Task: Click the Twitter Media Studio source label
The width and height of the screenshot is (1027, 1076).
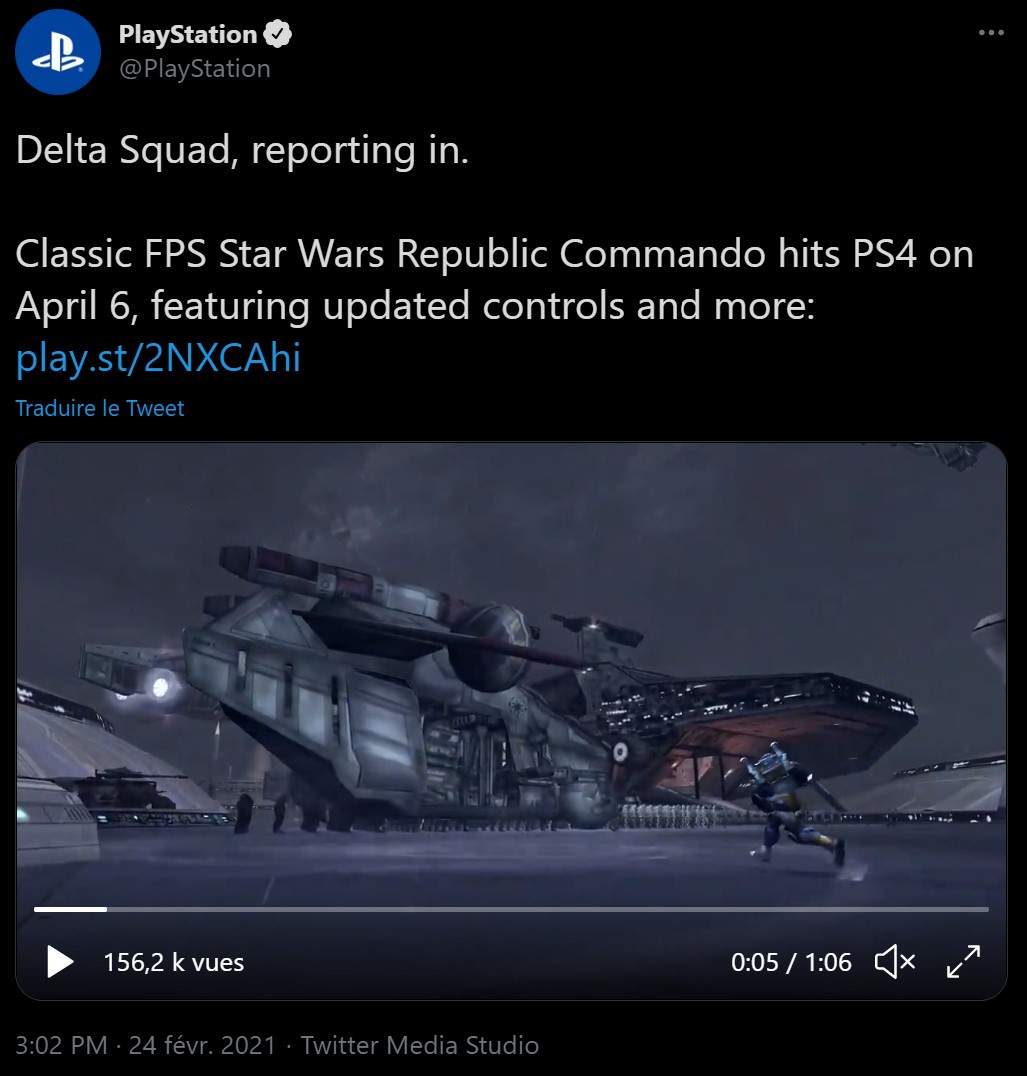Action: point(420,1045)
